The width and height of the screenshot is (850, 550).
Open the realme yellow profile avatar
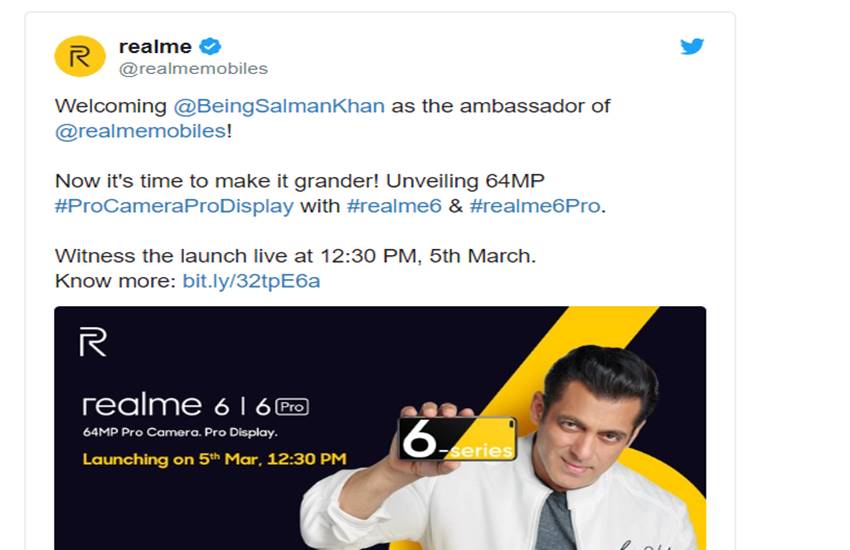tap(79, 56)
